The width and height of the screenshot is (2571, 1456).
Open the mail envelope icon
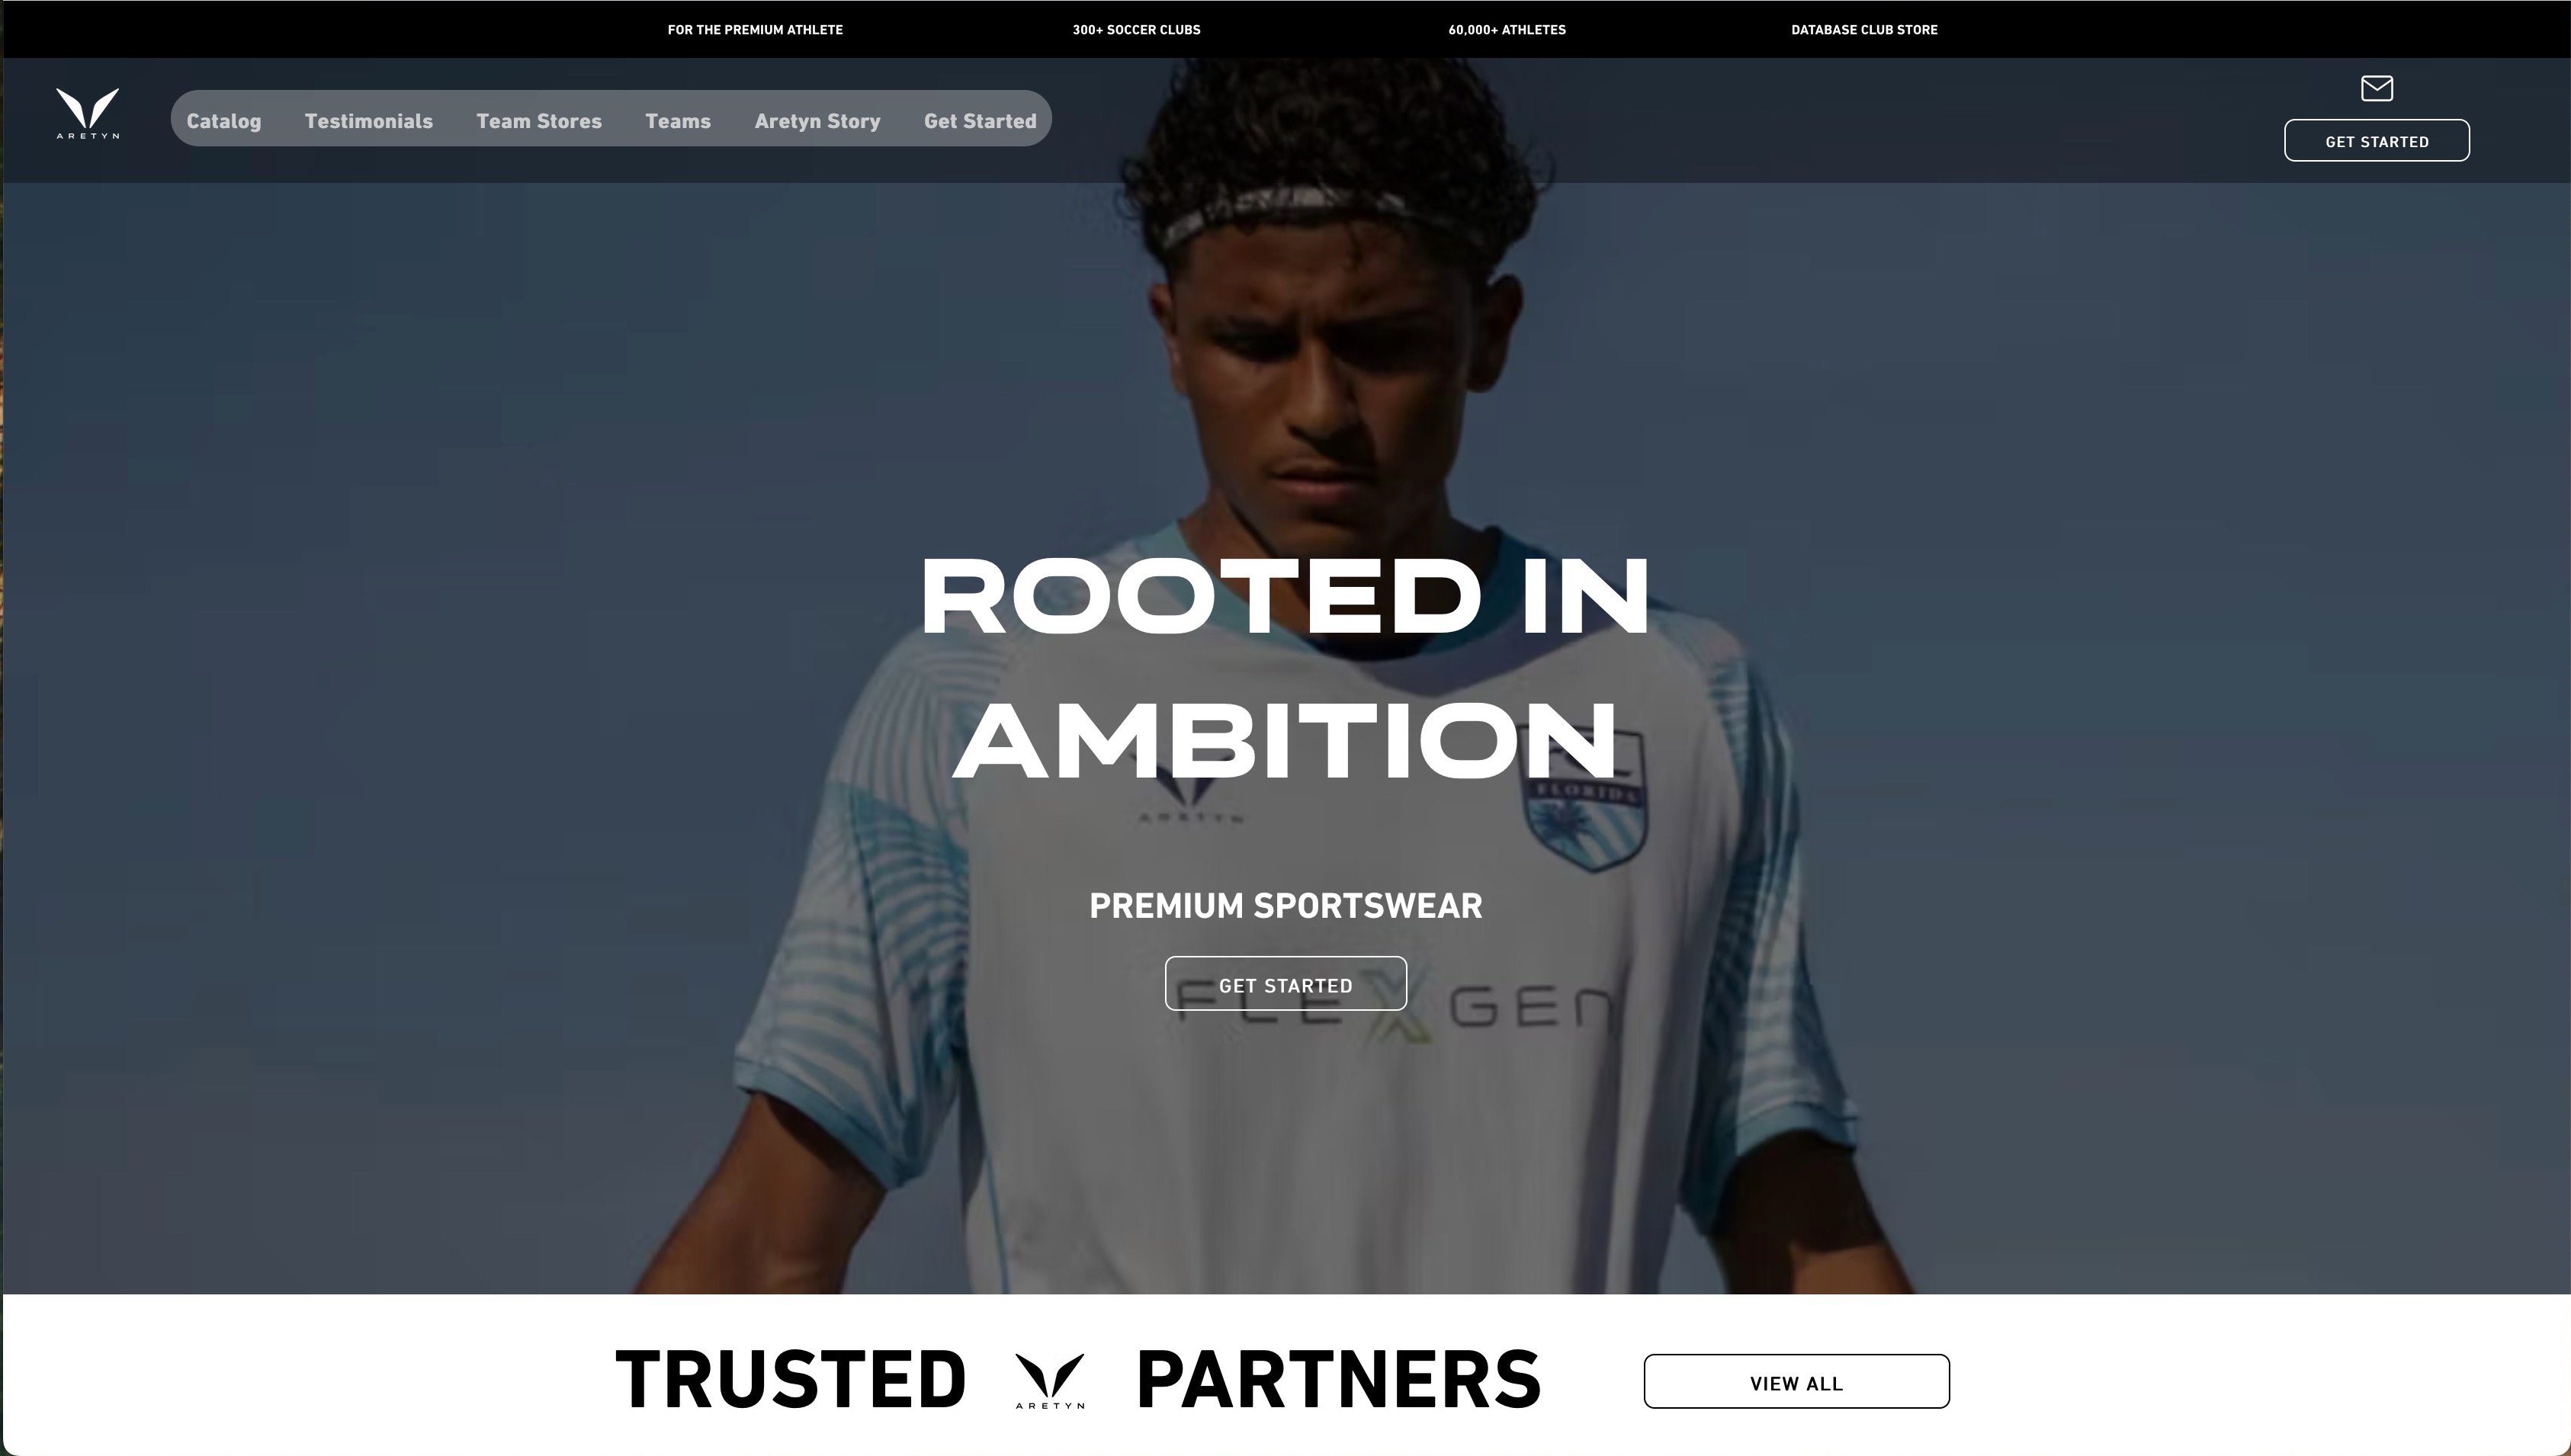tap(2376, 89)
